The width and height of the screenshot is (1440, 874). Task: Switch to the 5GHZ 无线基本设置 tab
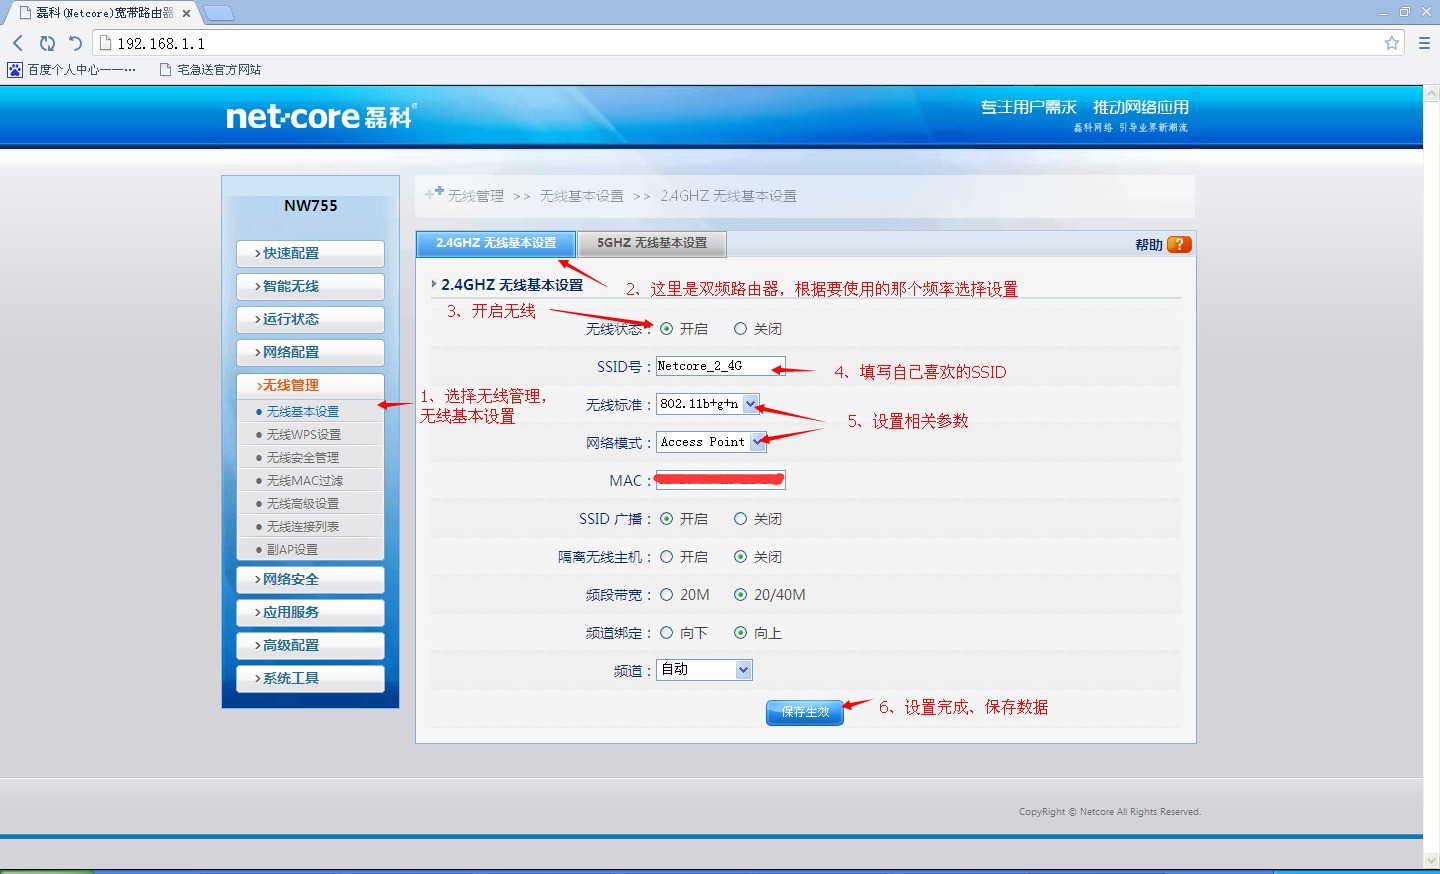[652, 243]
